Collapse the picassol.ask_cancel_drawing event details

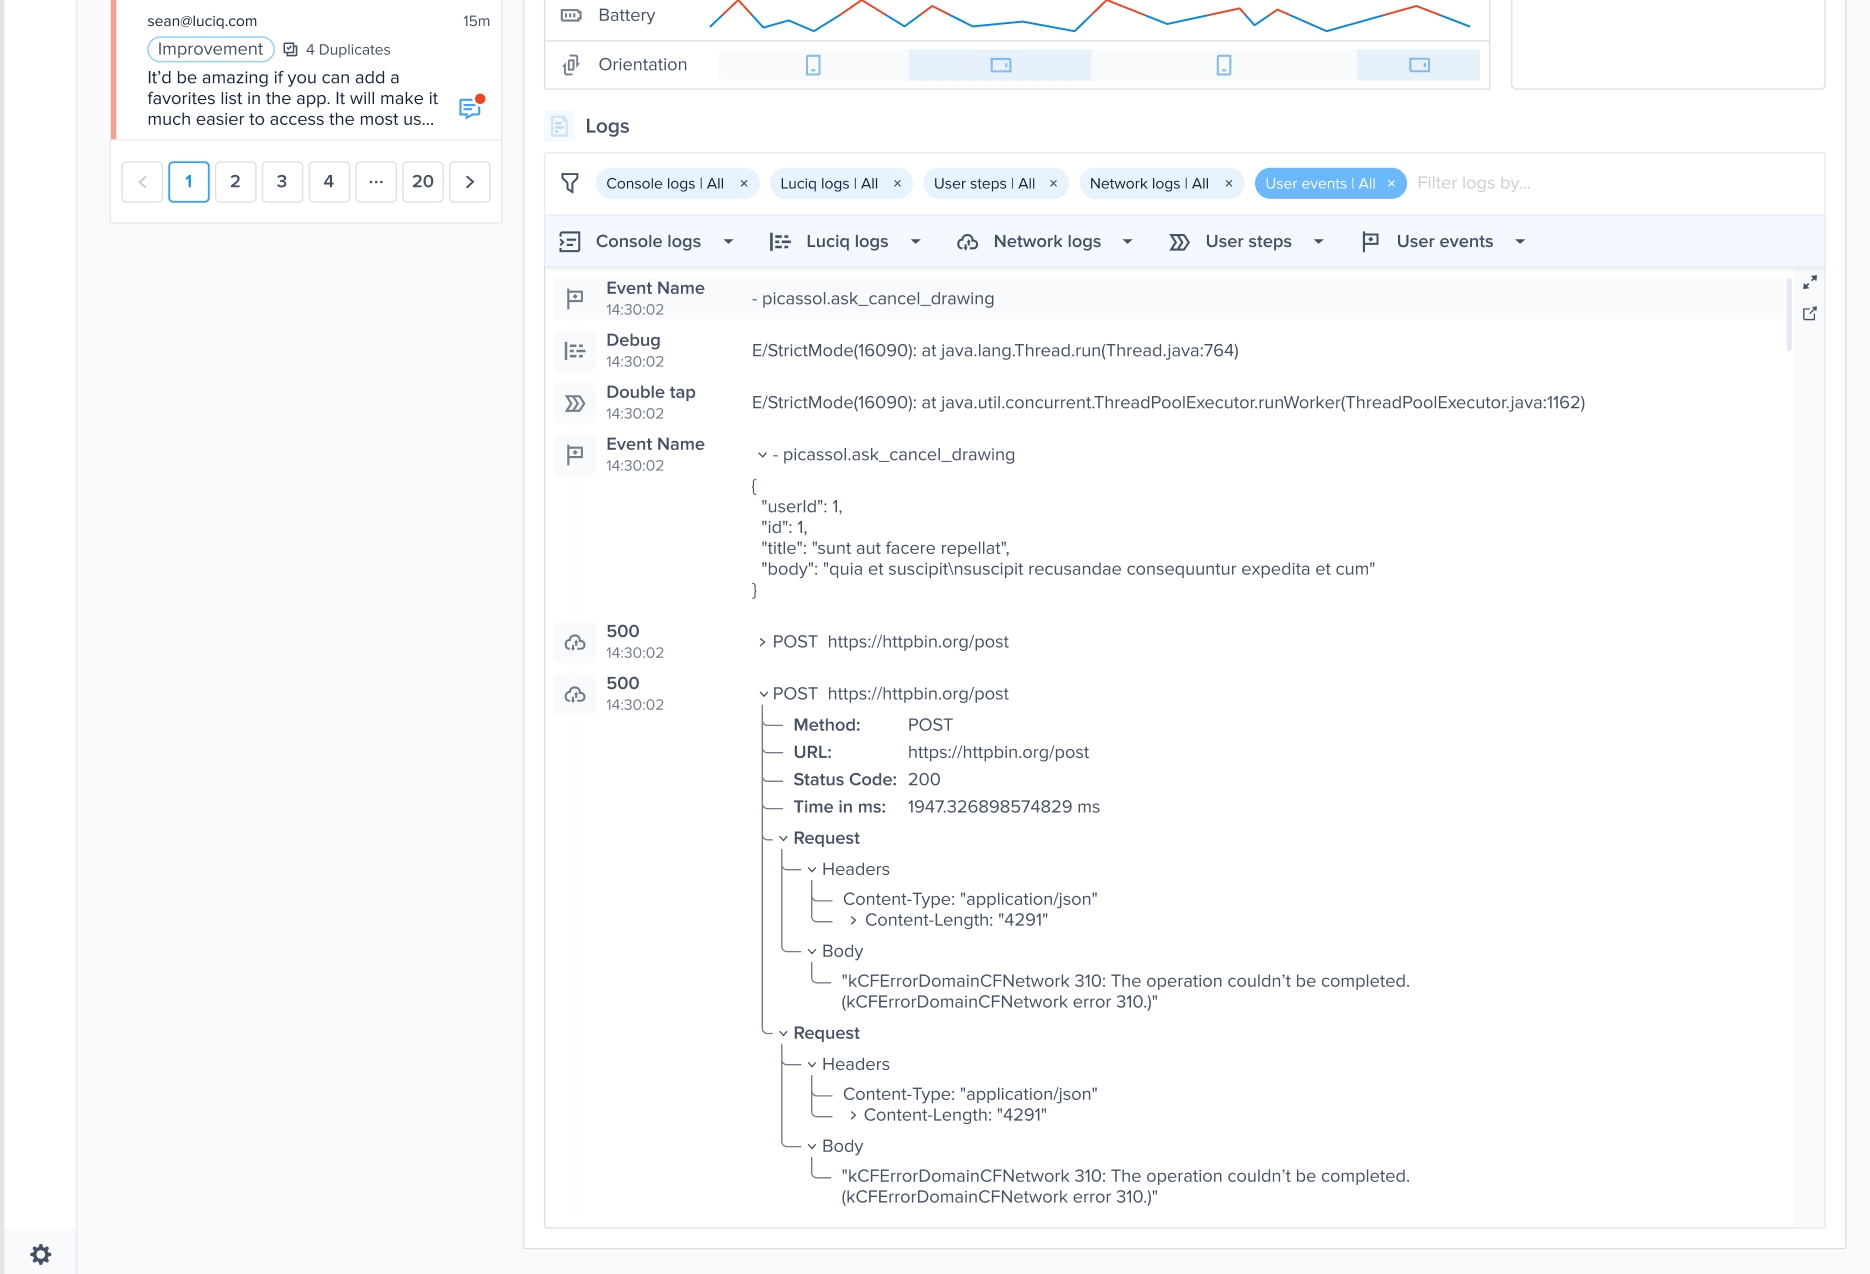click(x=763, y=454)
